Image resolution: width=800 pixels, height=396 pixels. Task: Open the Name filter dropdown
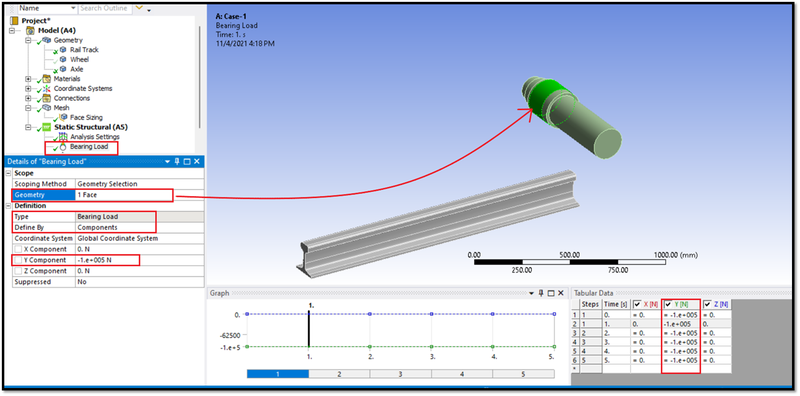pos(72,9)
